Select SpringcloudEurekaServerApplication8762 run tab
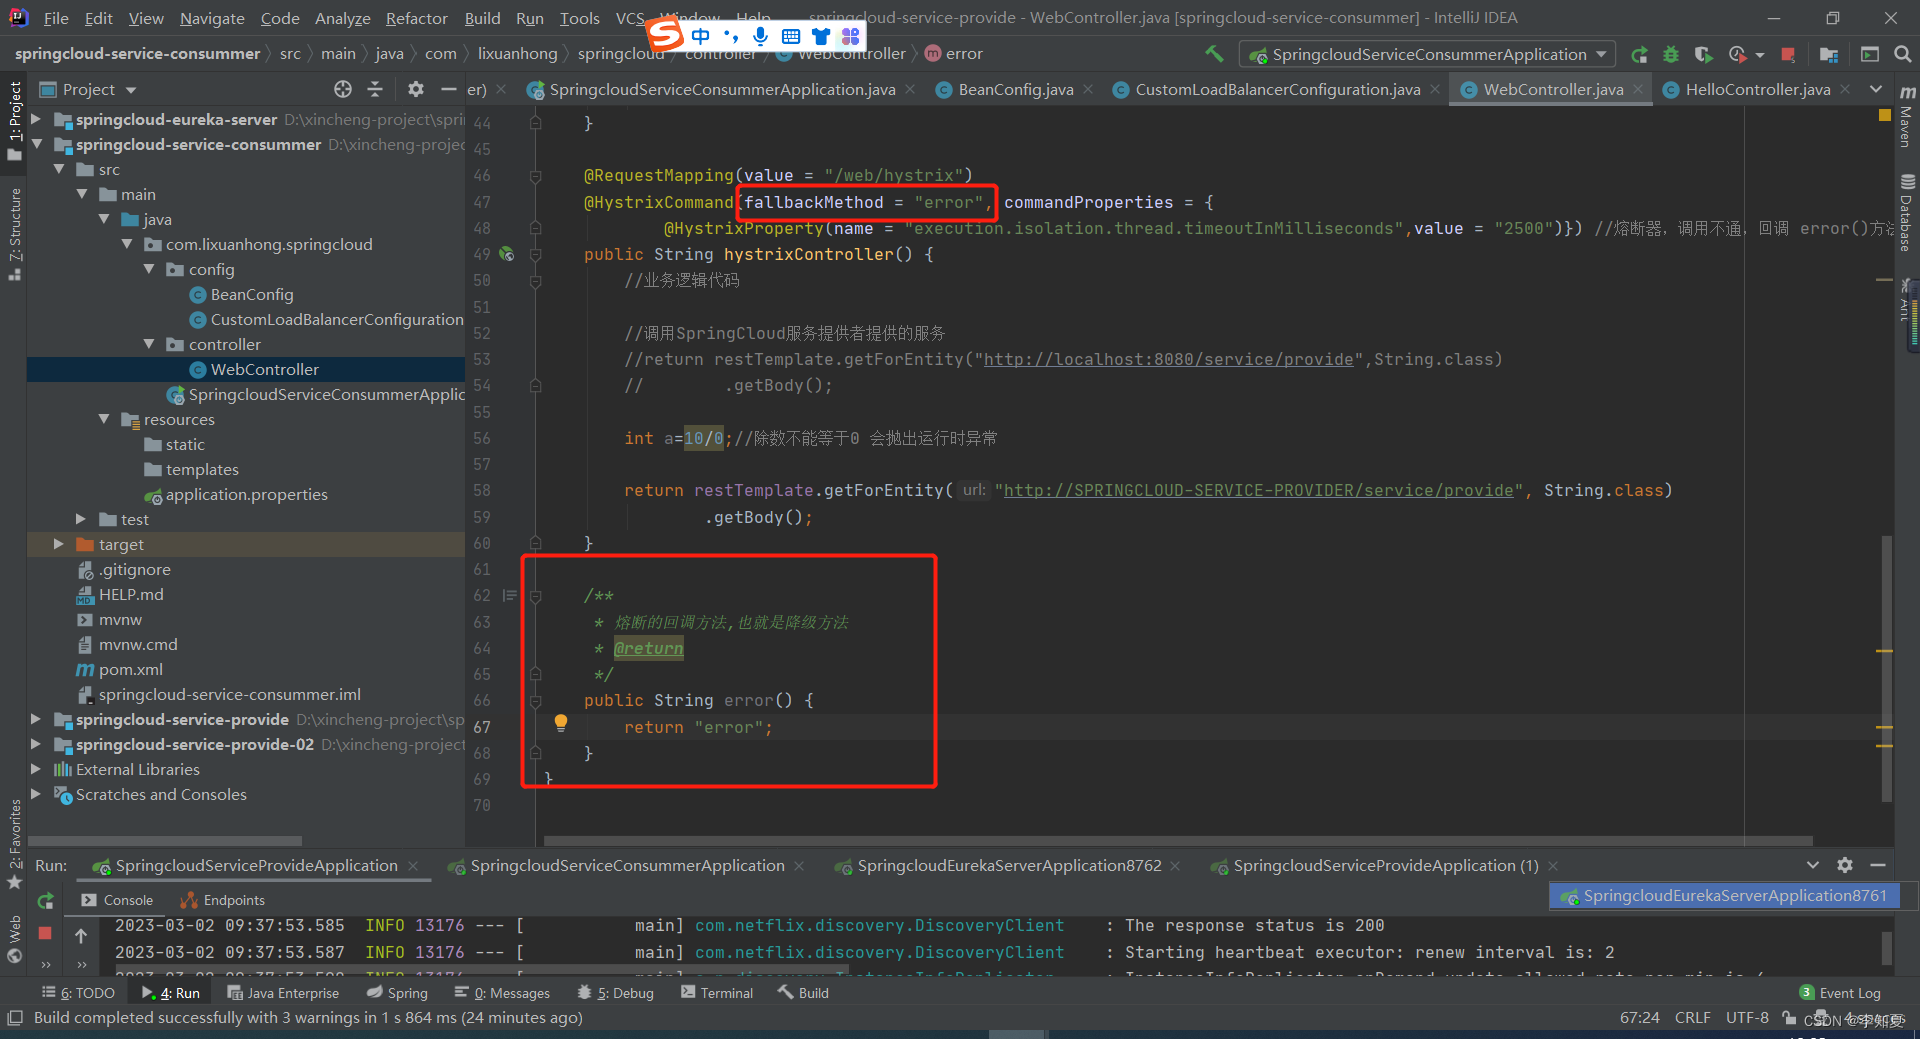 [x=1009, y=865]
